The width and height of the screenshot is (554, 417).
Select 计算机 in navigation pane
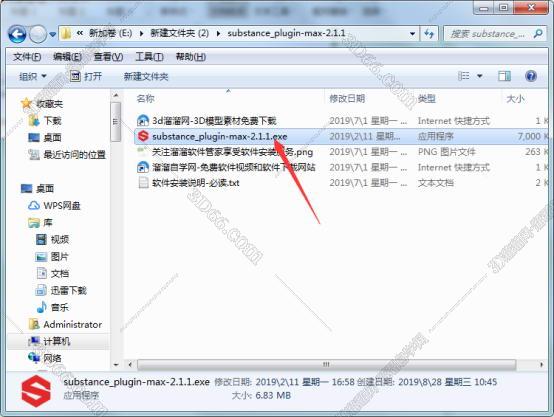57,341
